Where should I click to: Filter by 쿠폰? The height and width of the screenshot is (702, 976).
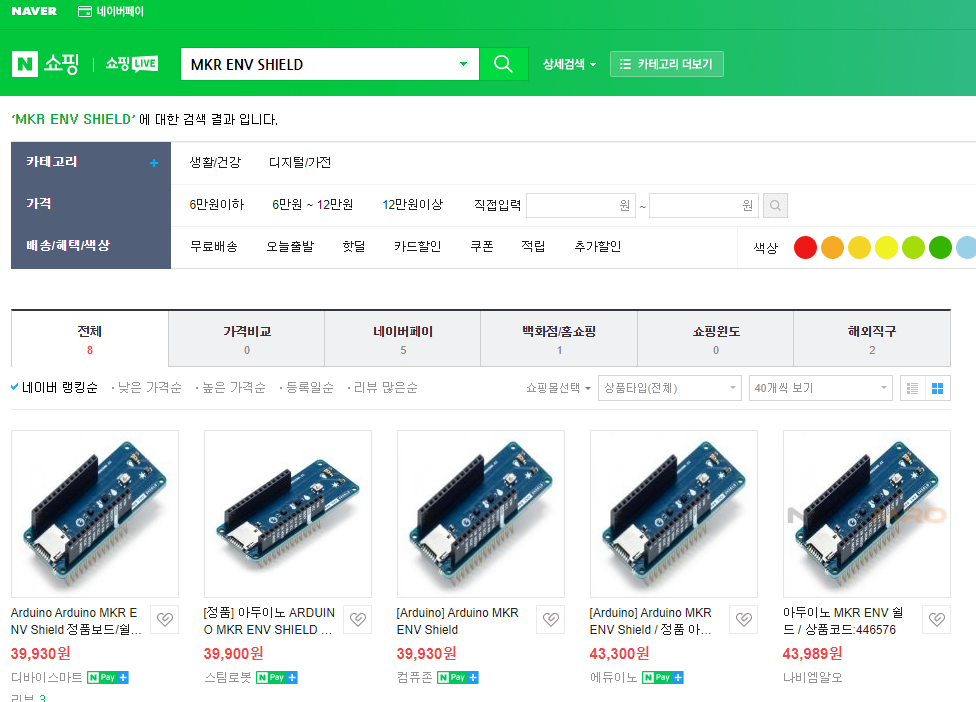coord(482,246)
